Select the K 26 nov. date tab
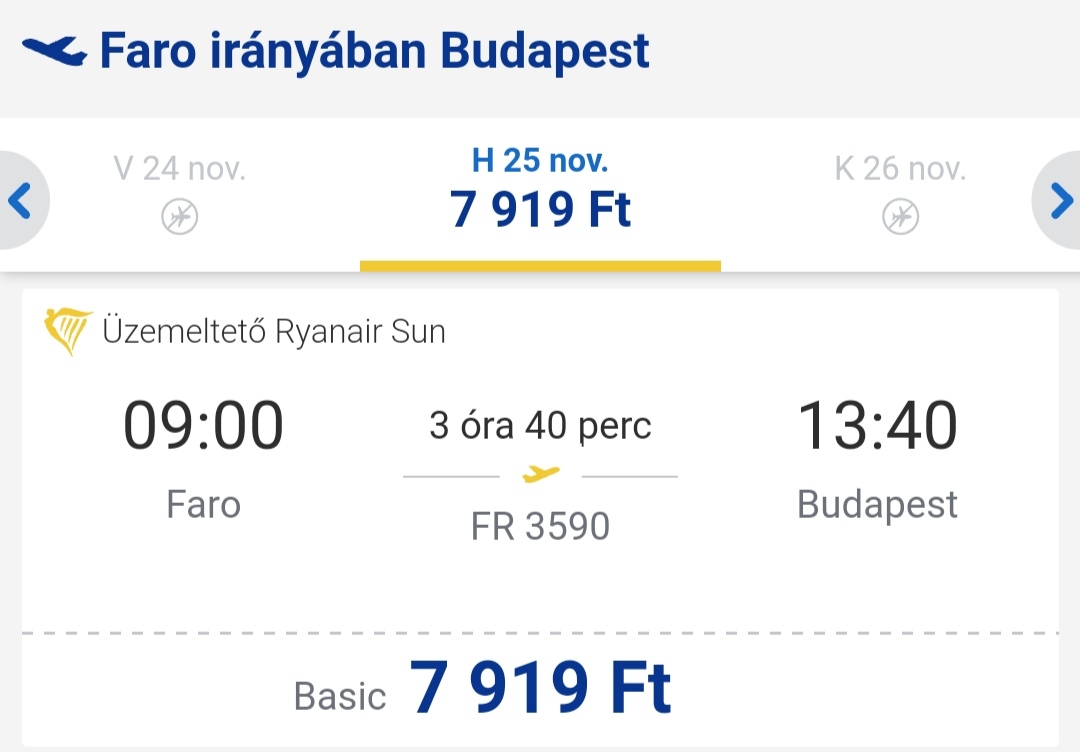 click(x=900, y=195)
